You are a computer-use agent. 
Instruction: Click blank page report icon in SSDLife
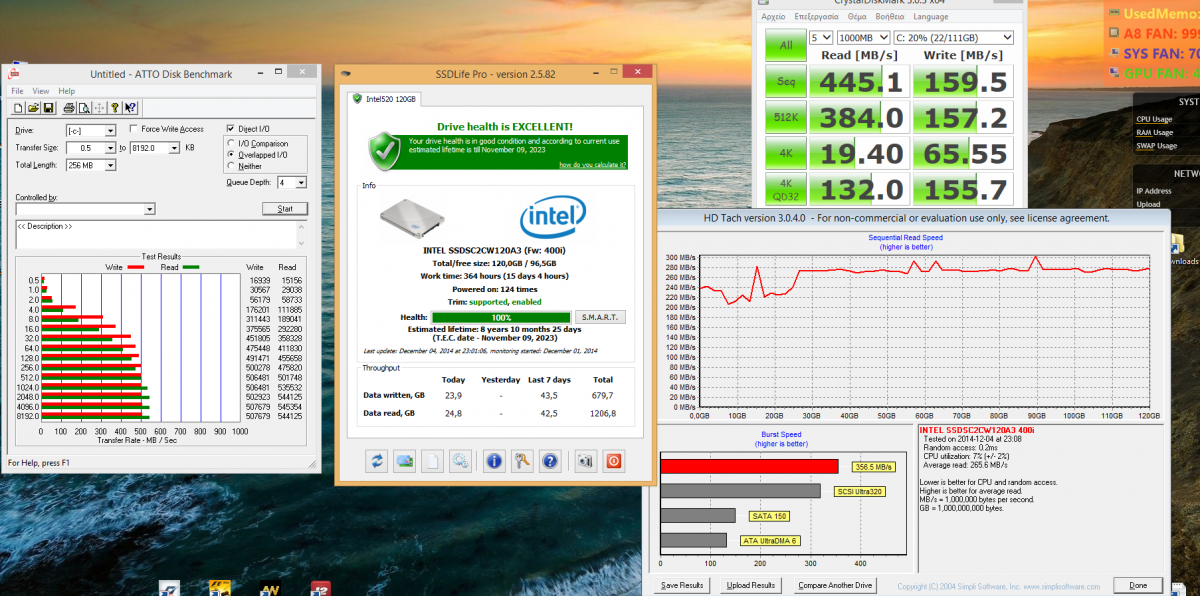point(432,461)
